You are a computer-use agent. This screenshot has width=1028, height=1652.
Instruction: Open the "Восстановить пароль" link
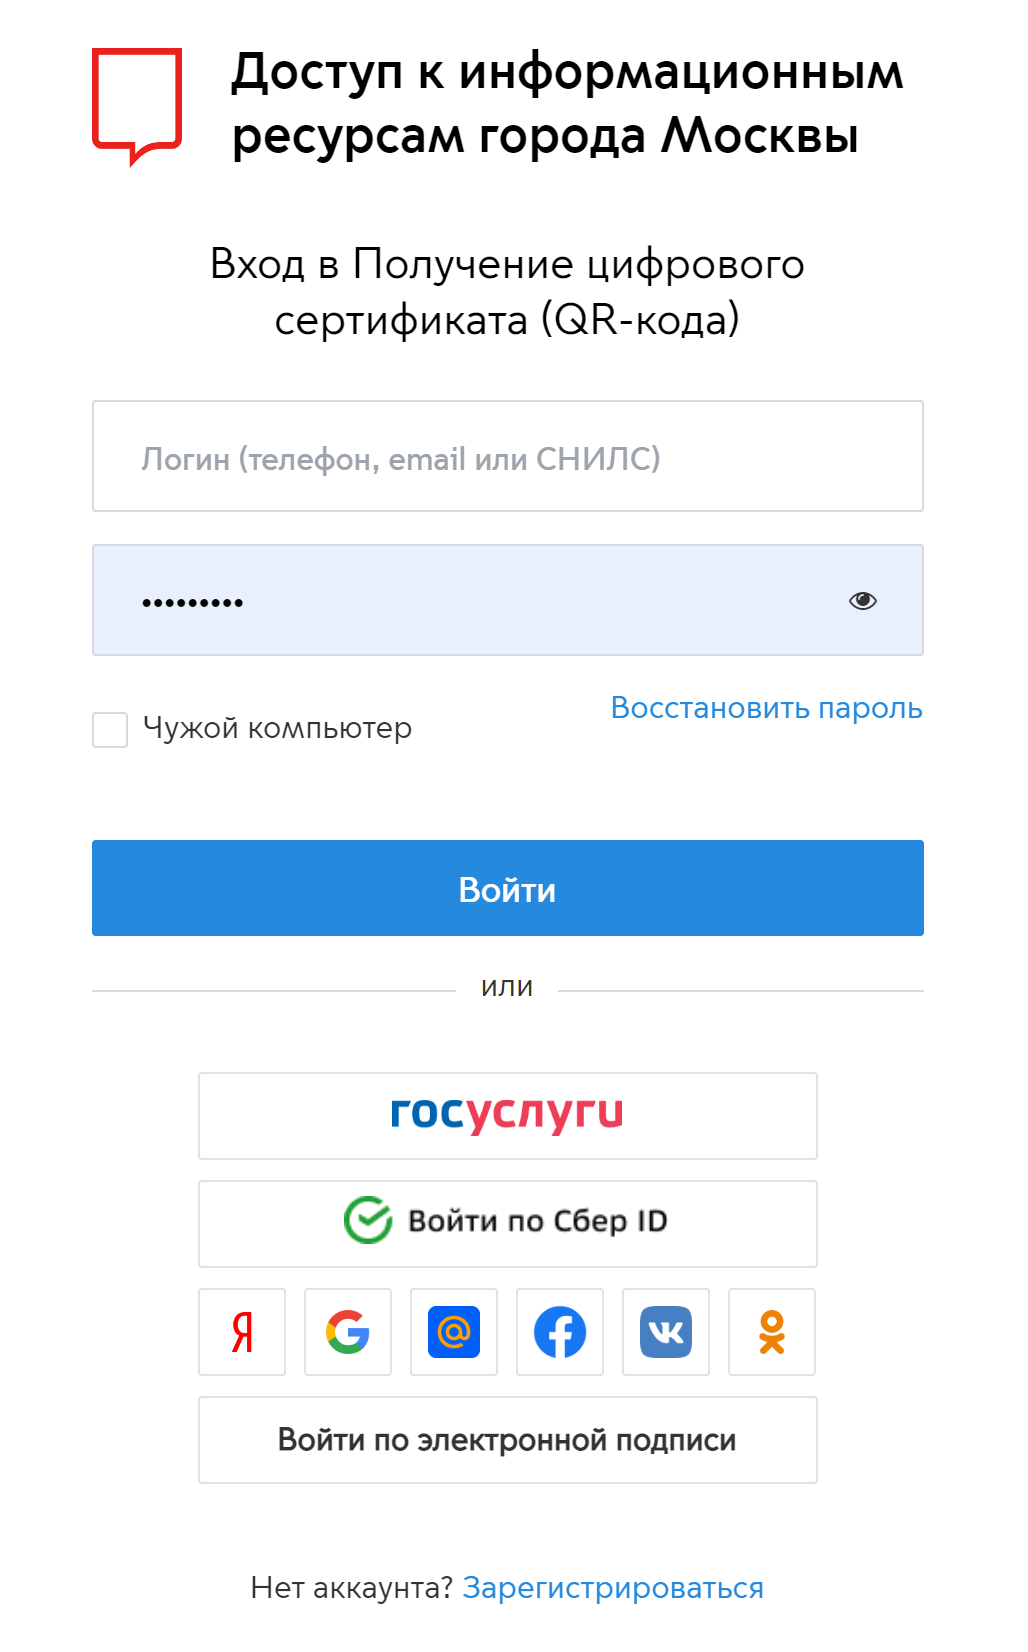(766, 708)
